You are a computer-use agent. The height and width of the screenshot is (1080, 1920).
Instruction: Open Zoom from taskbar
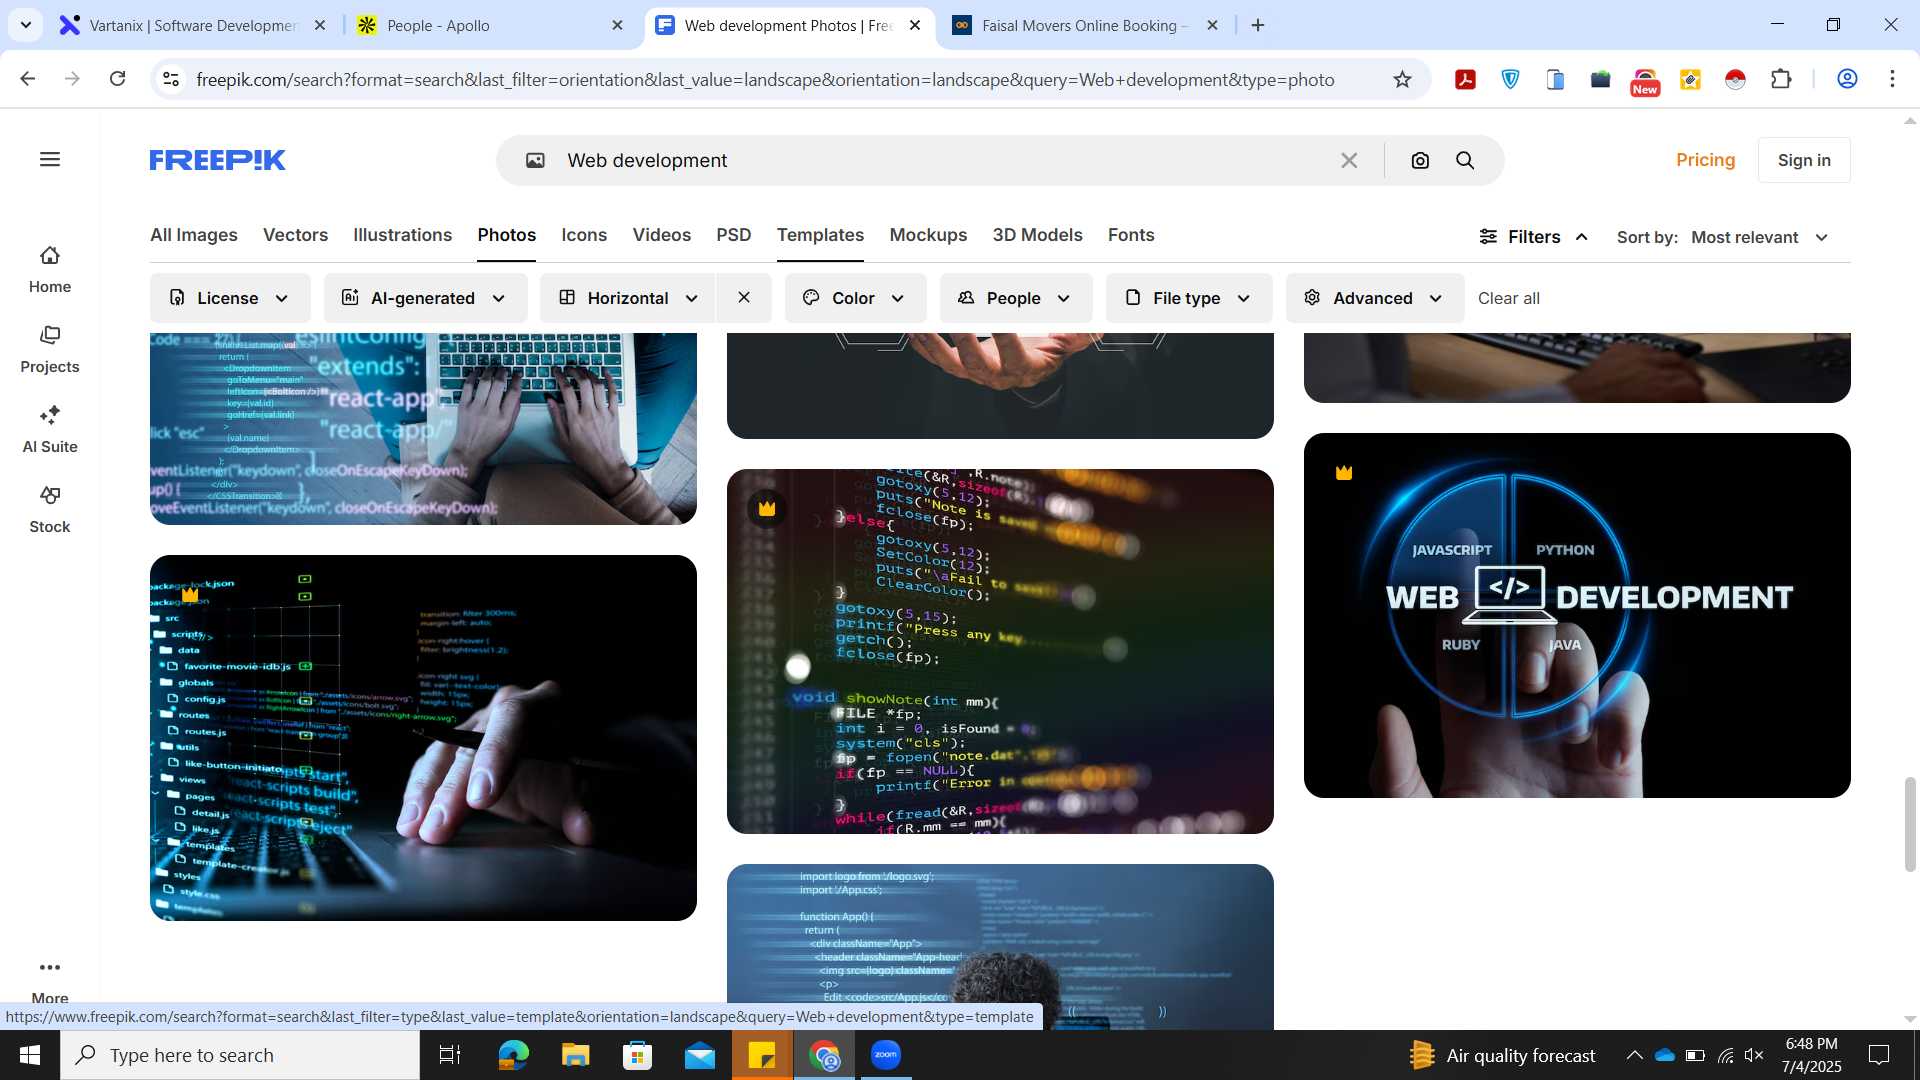click(886, 1055)
